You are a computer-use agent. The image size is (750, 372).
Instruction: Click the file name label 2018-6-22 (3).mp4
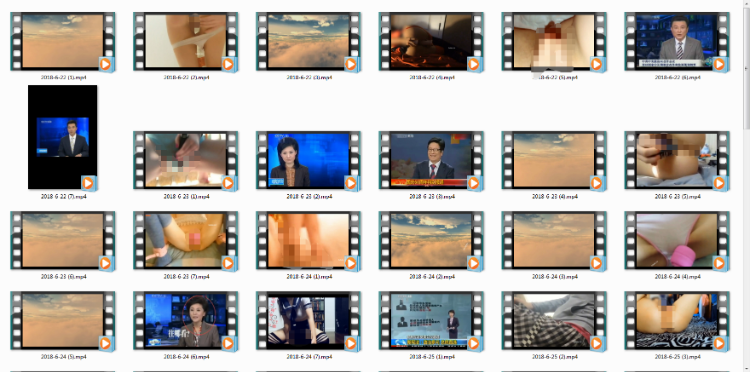(309, 77)
